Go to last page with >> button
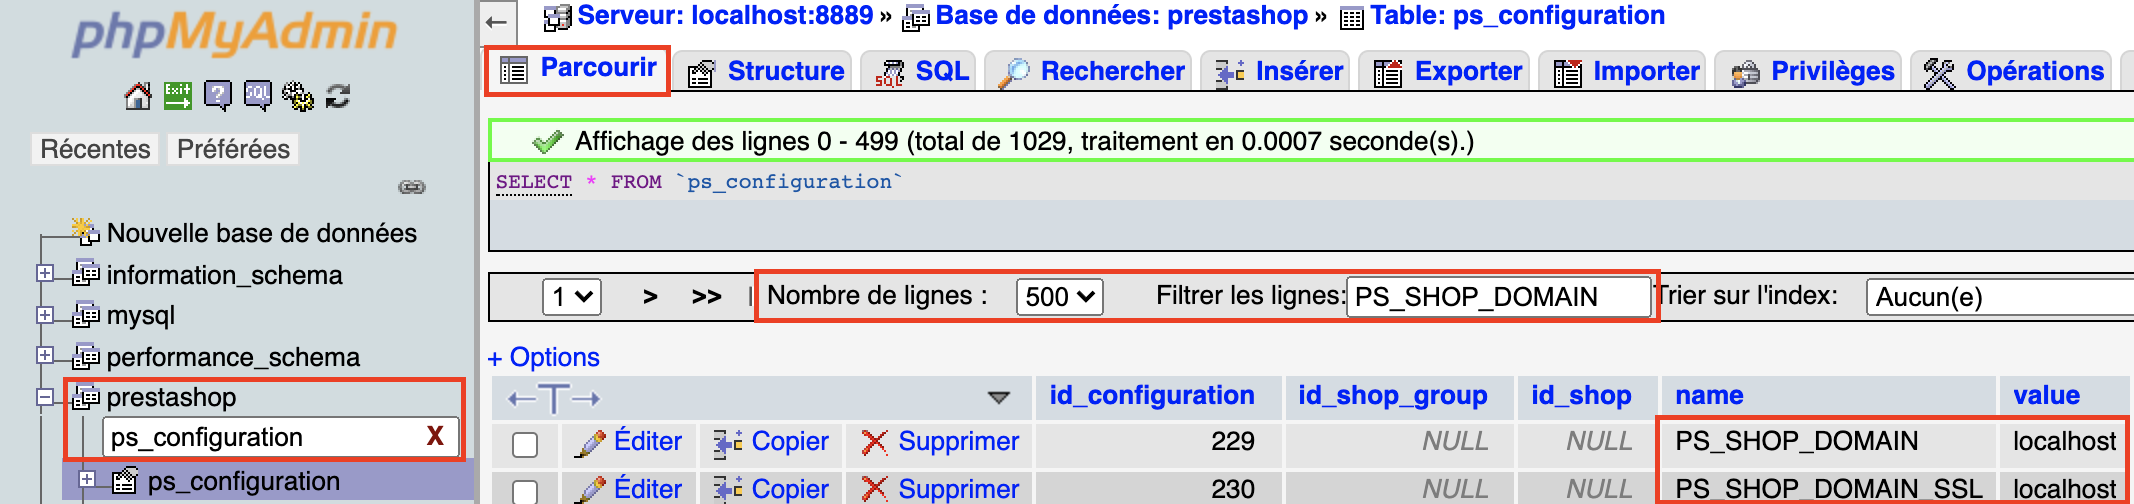2134x504 pixels. [707, 296]
